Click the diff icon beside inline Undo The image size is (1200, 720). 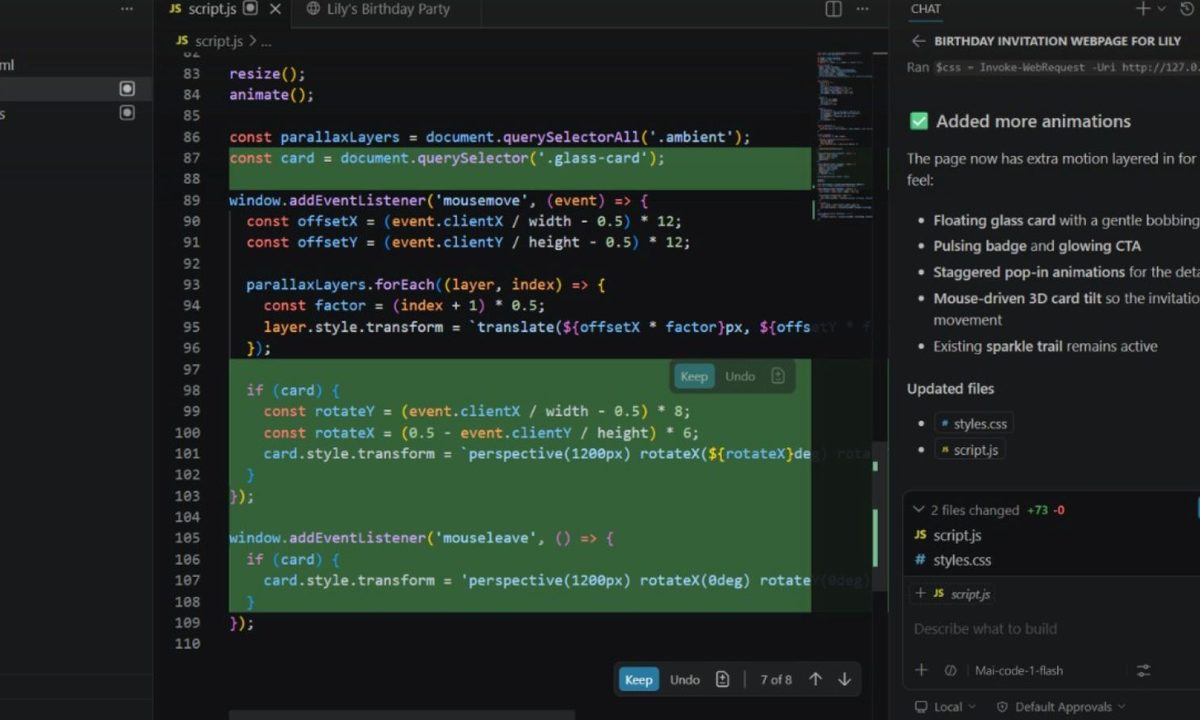(778, 376)
